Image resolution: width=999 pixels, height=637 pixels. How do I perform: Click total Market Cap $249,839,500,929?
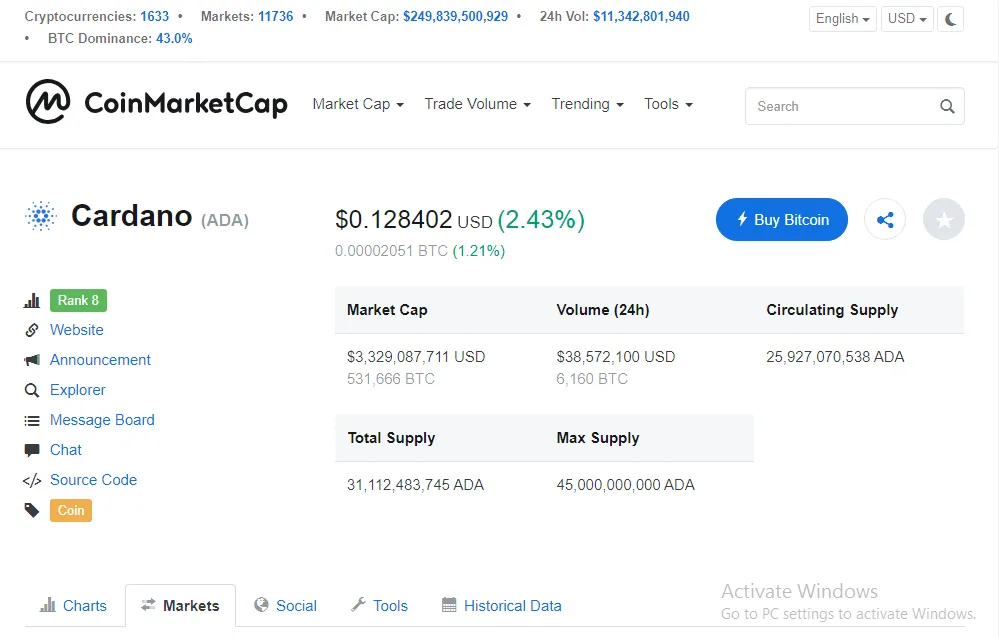pyautogui.click(x=456, y=17)
